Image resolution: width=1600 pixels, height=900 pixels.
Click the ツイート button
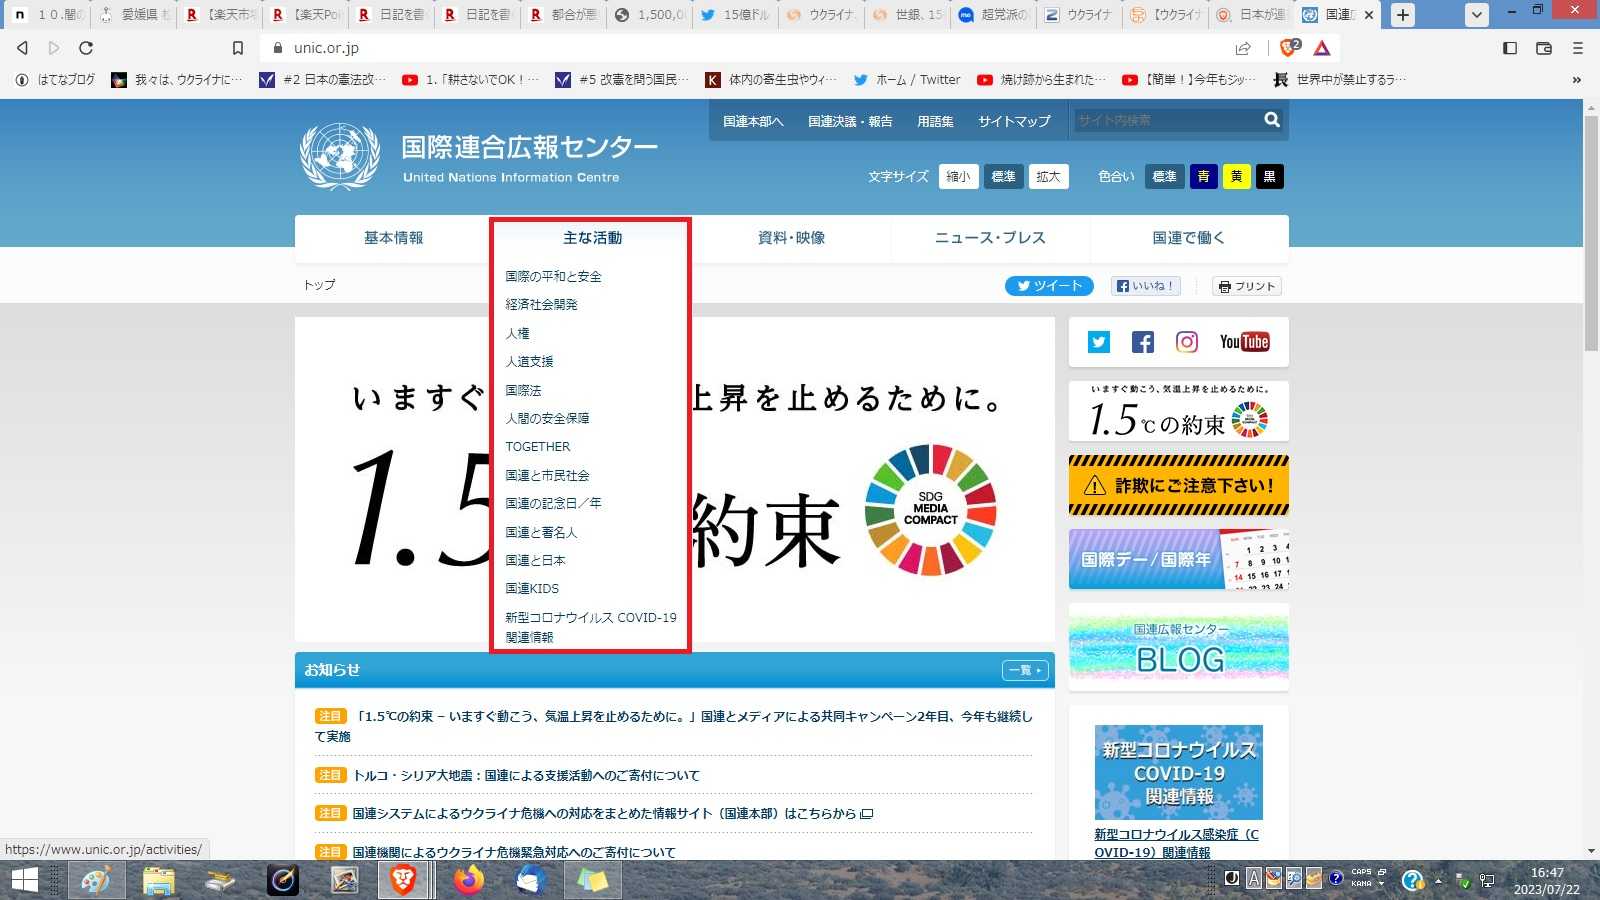pos(1049,286)
